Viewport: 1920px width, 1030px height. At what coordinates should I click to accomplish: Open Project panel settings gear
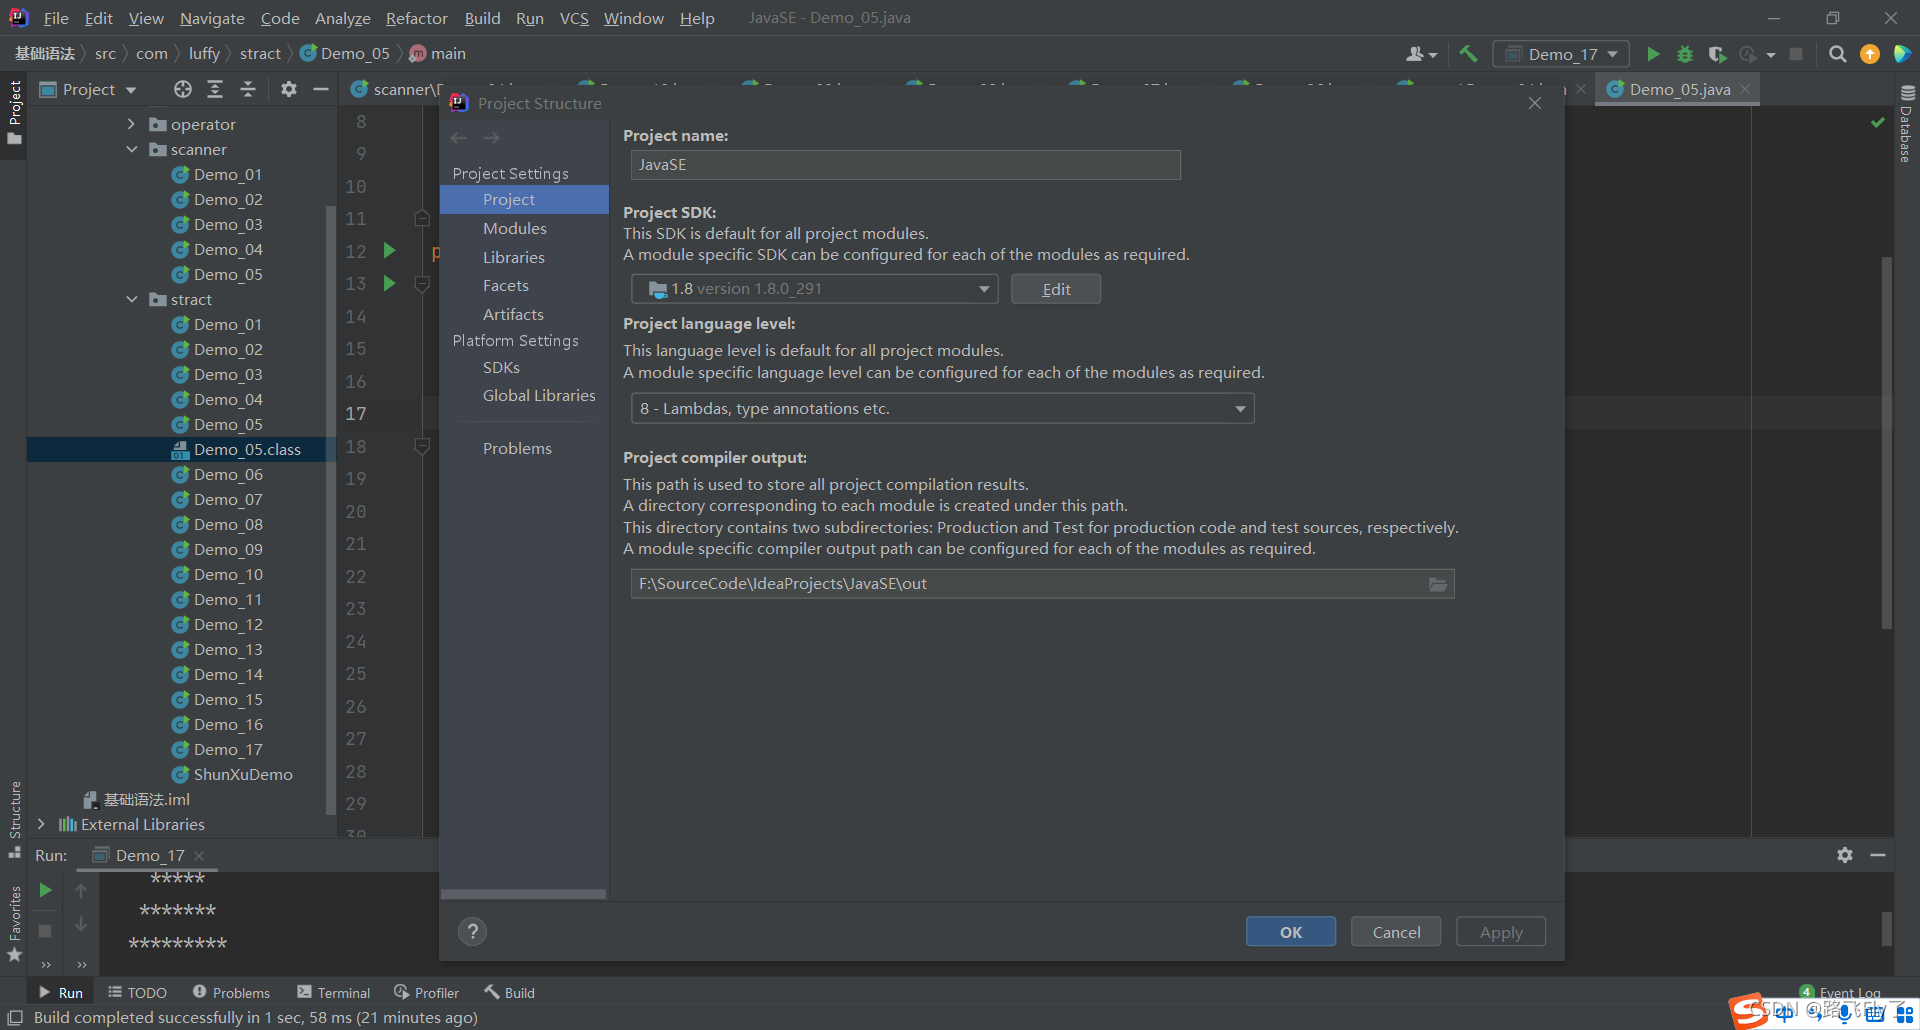(x=289, y=89)
